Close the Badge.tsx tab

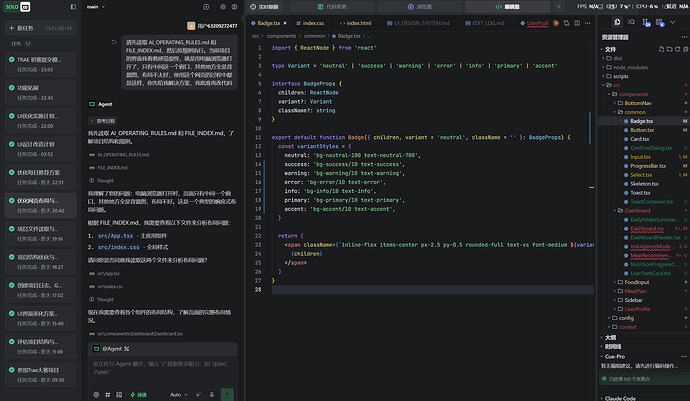285,23
